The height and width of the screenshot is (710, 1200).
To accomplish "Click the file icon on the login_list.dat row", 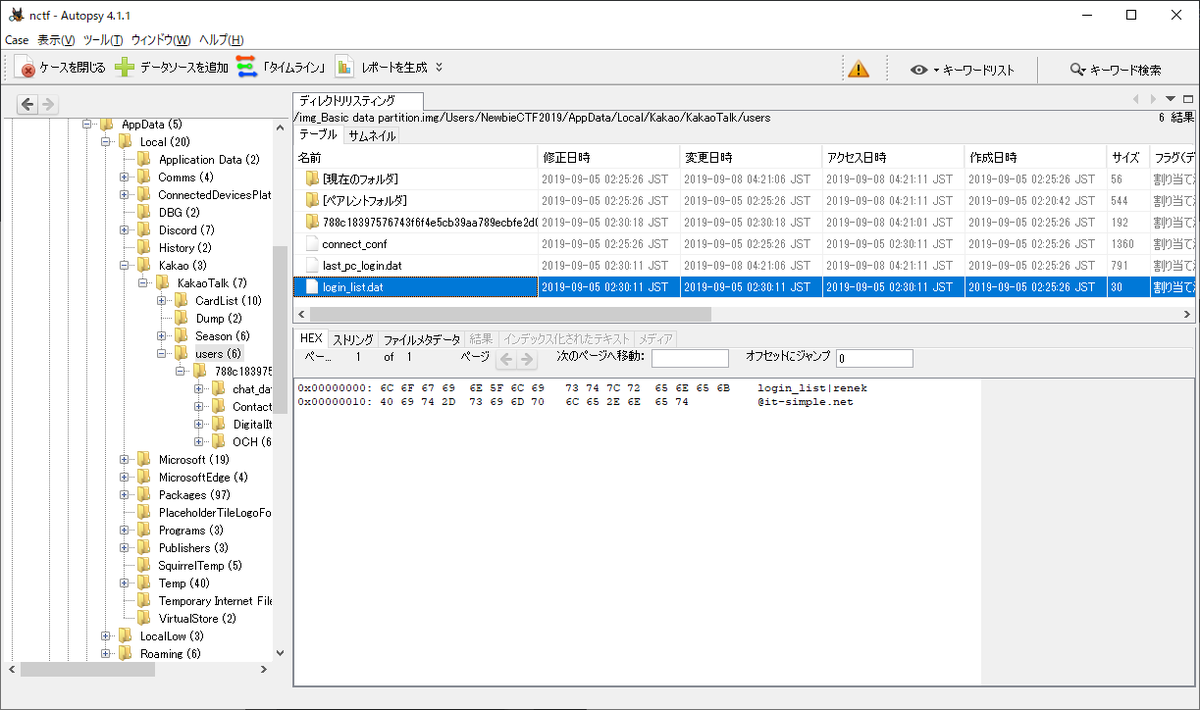I will pyautogui.click(x=310, y=287).
